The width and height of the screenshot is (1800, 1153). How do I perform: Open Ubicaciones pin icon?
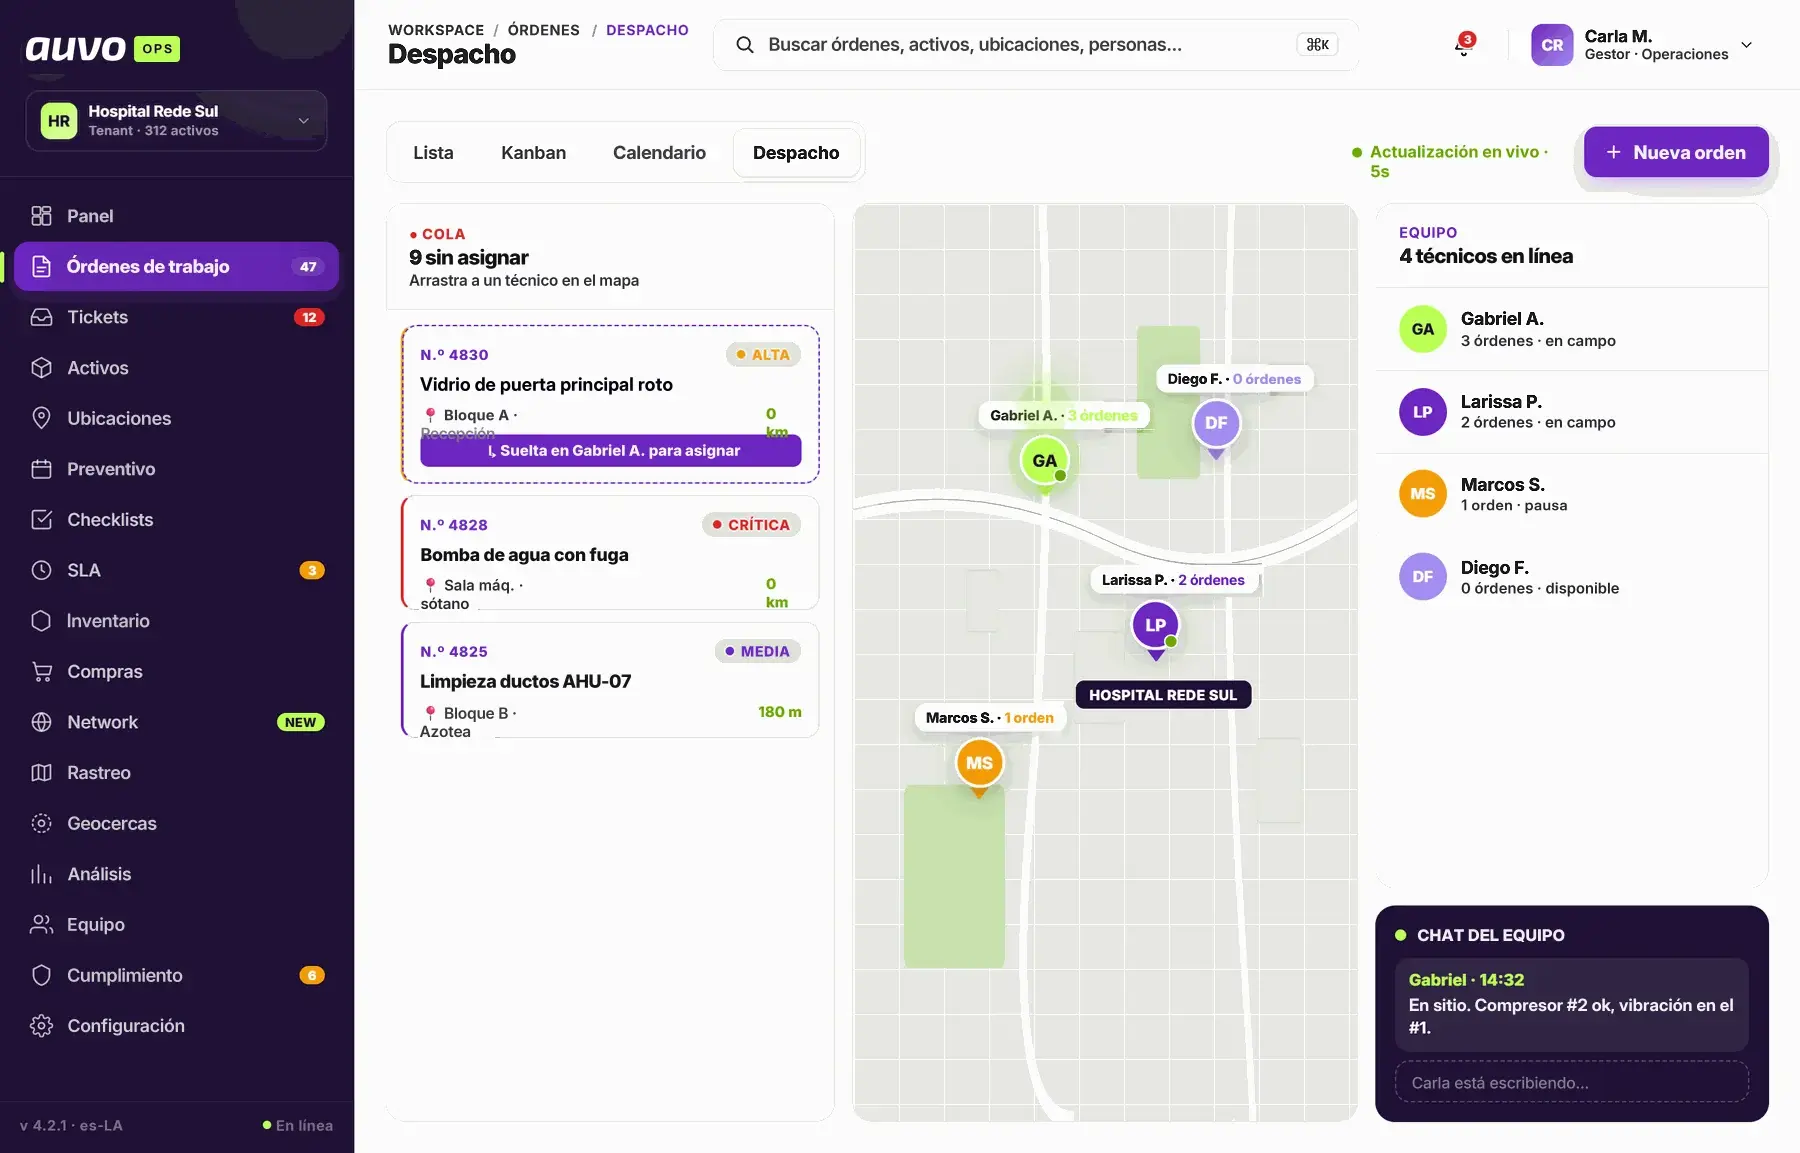[x=41, y=418]
